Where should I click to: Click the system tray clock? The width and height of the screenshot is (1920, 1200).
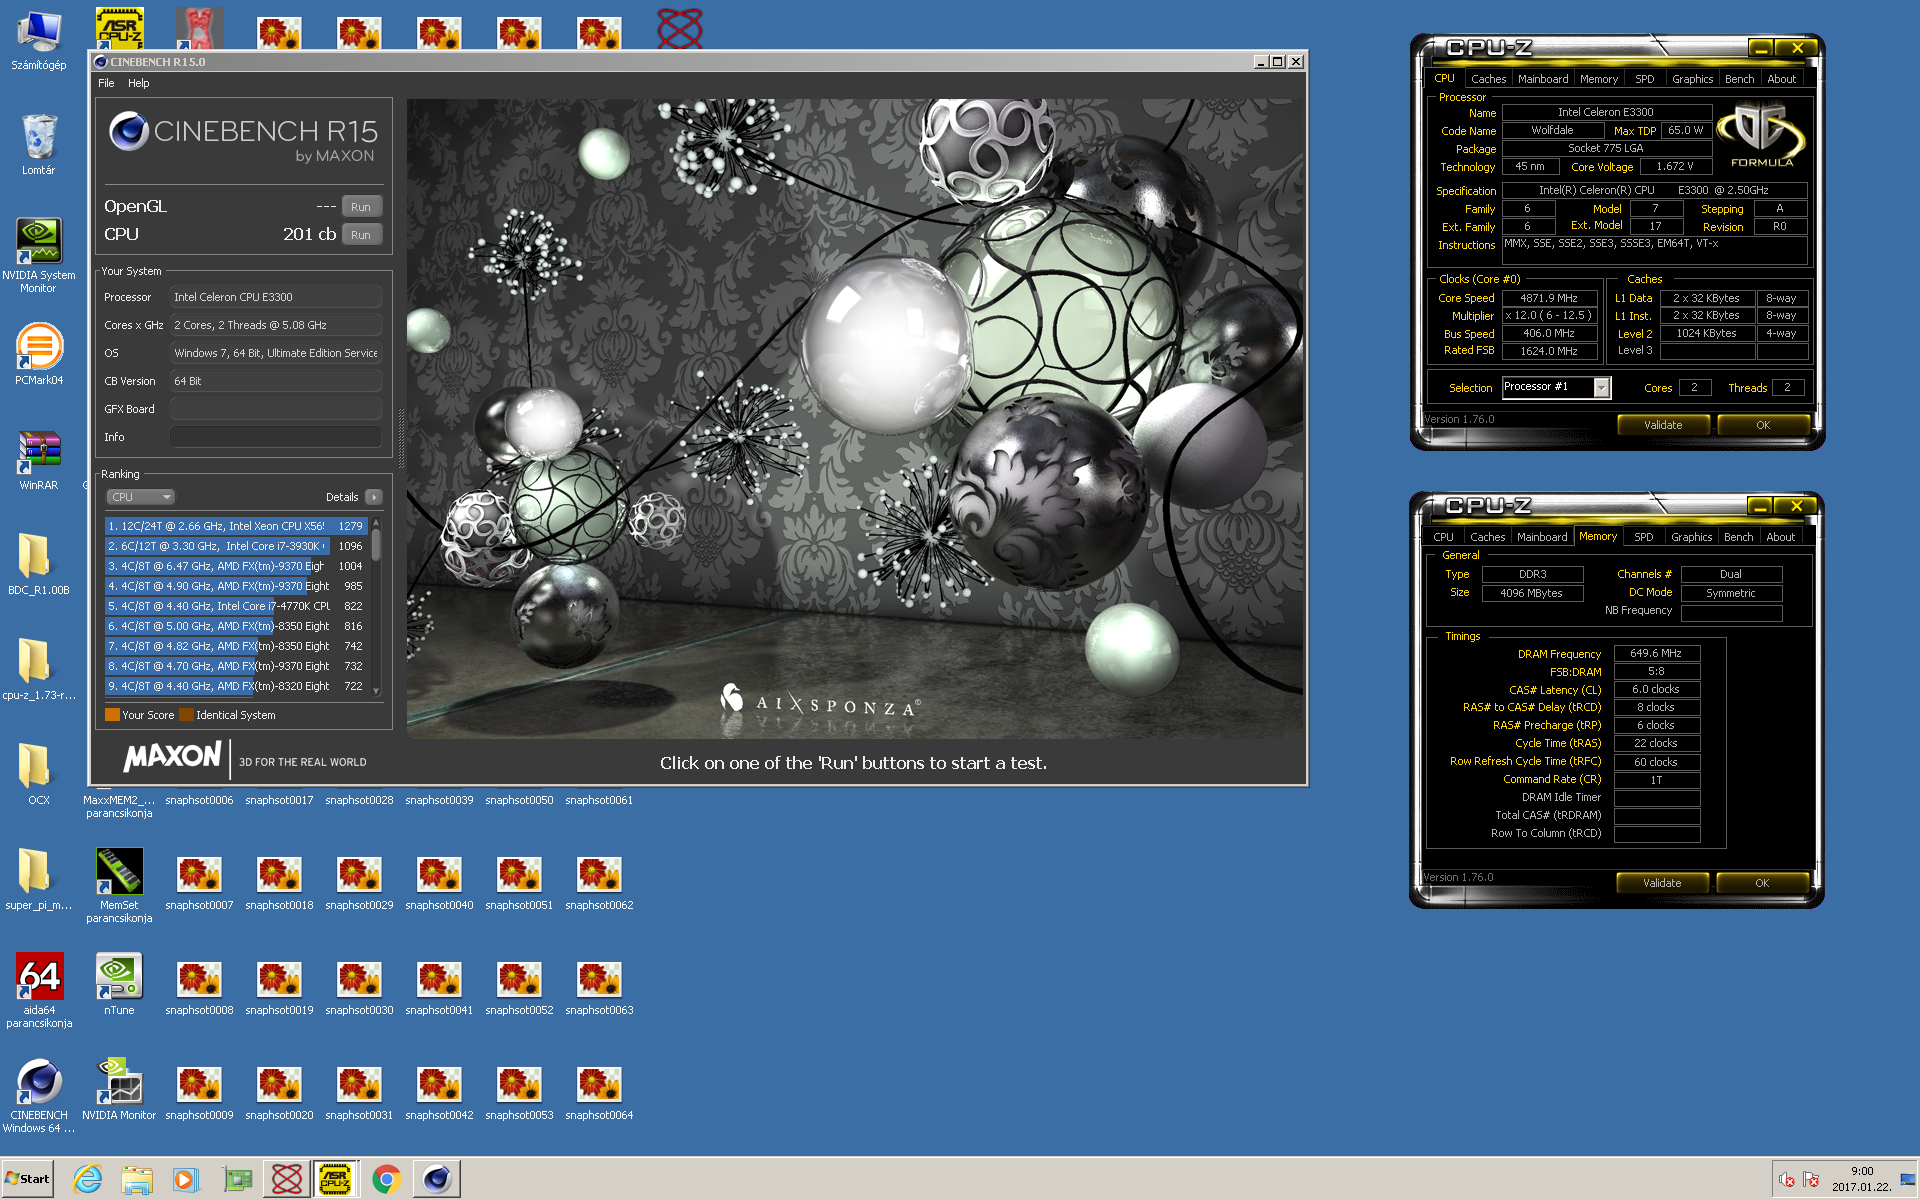point(1862,1179)
